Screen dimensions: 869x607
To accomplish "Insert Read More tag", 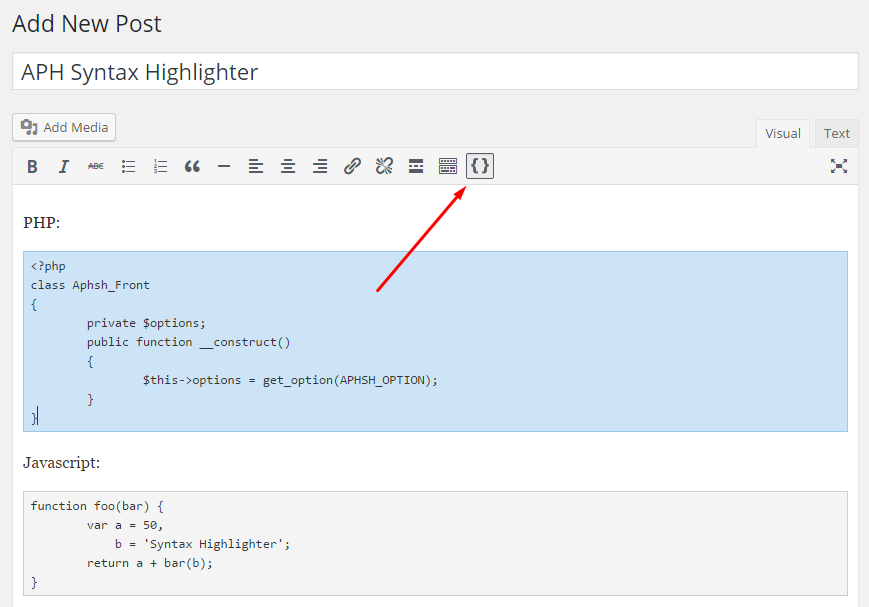I will tap(416, 166).
